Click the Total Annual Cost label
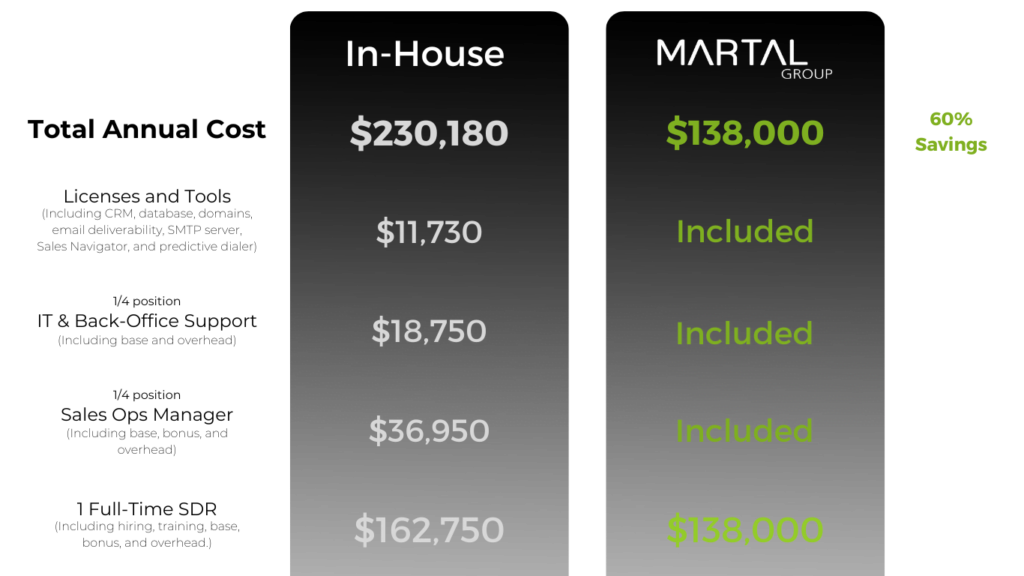 147,129
